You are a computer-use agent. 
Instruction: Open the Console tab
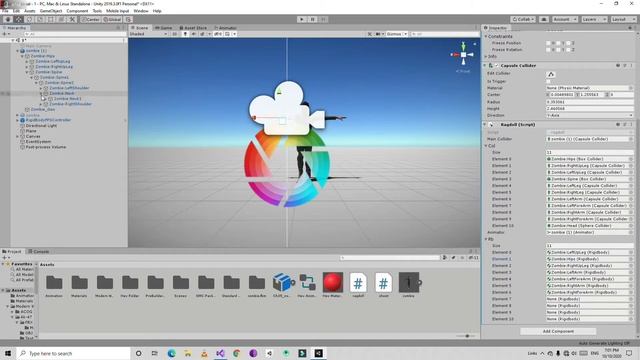pos(39,251)
